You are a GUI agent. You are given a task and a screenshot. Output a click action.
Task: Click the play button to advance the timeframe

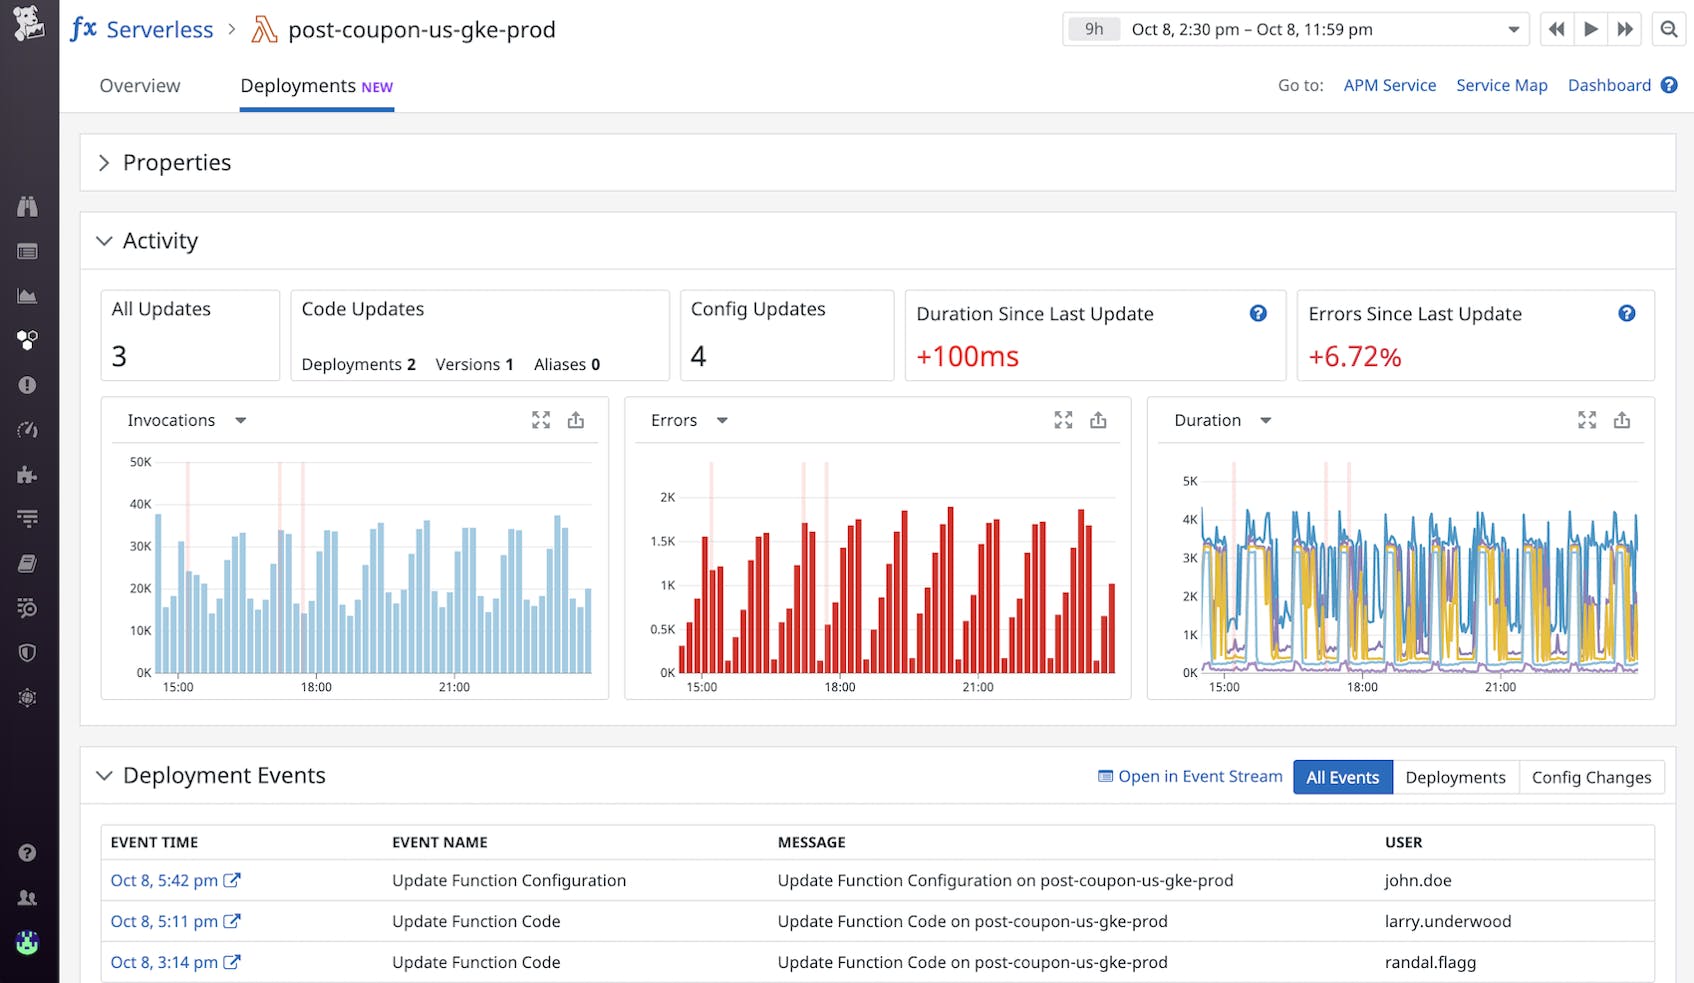1591,29
